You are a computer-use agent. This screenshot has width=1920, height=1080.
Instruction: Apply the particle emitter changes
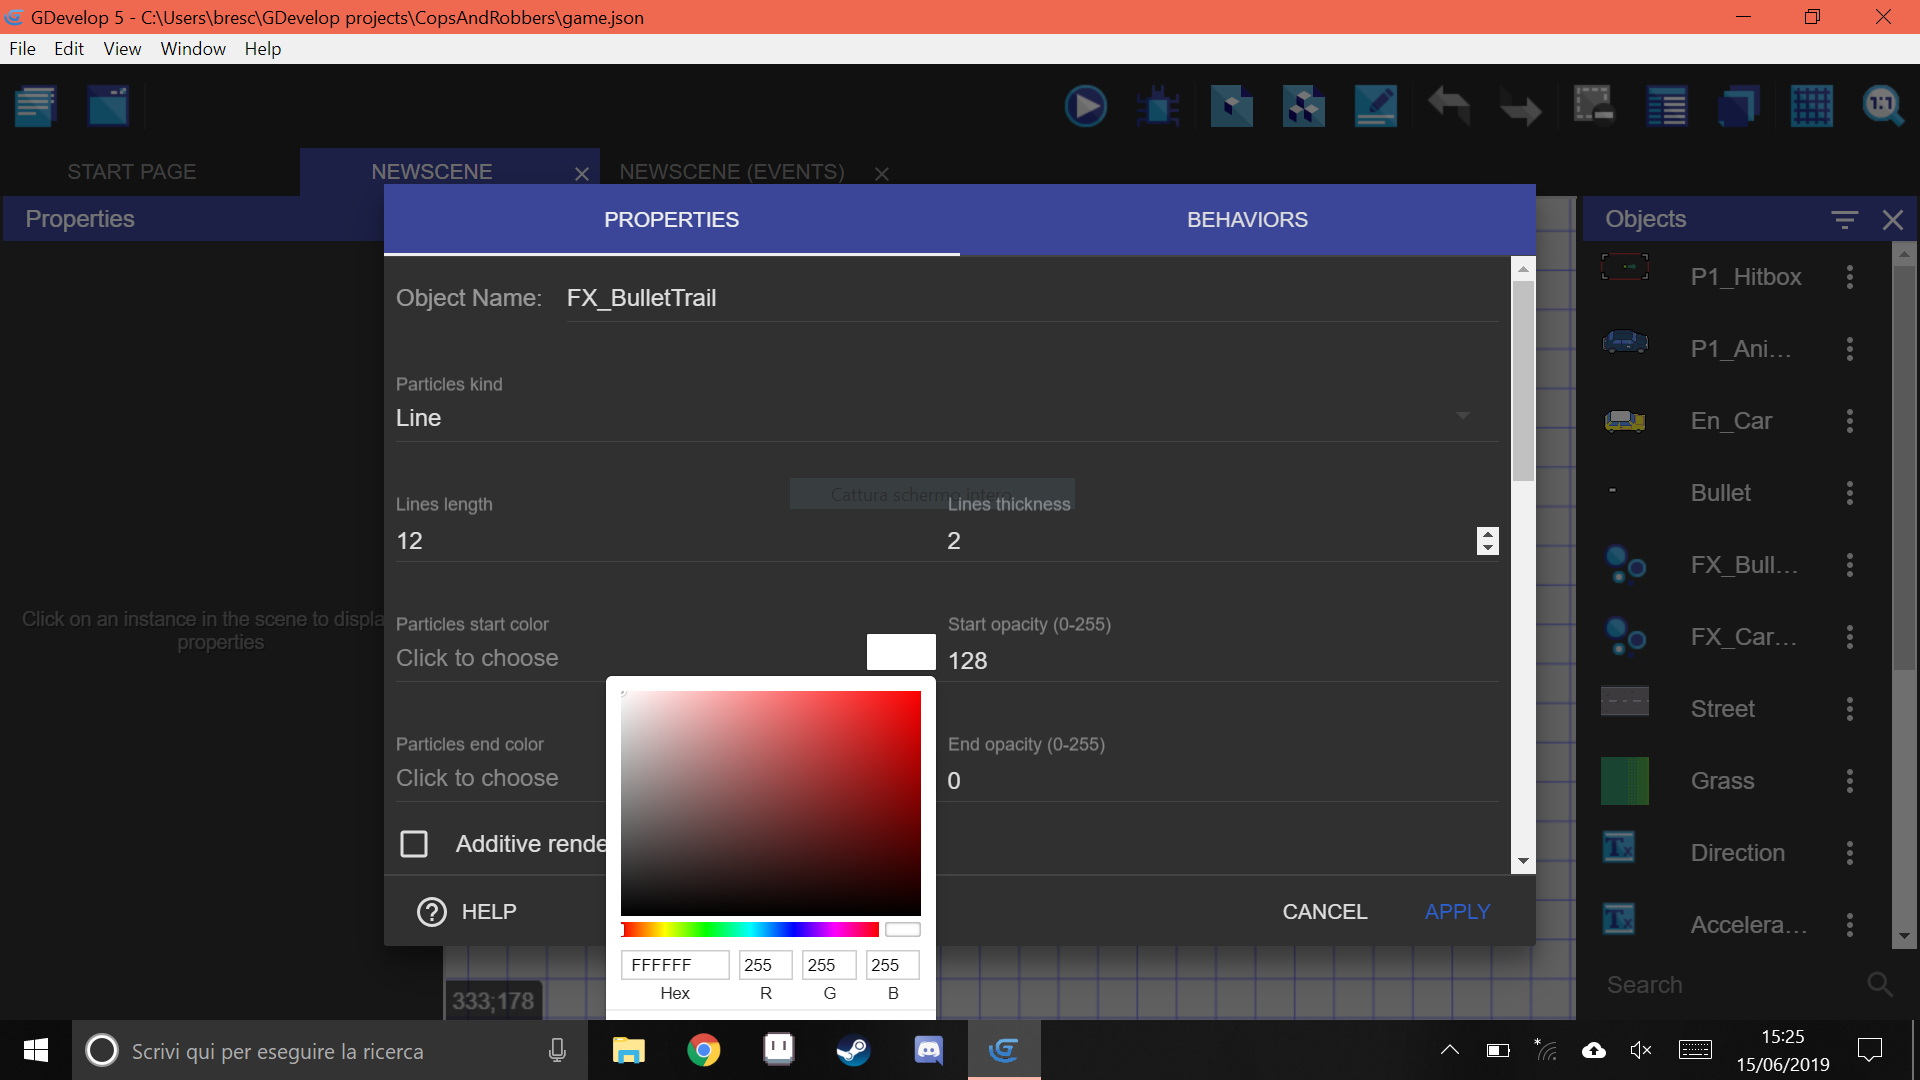1457,911
